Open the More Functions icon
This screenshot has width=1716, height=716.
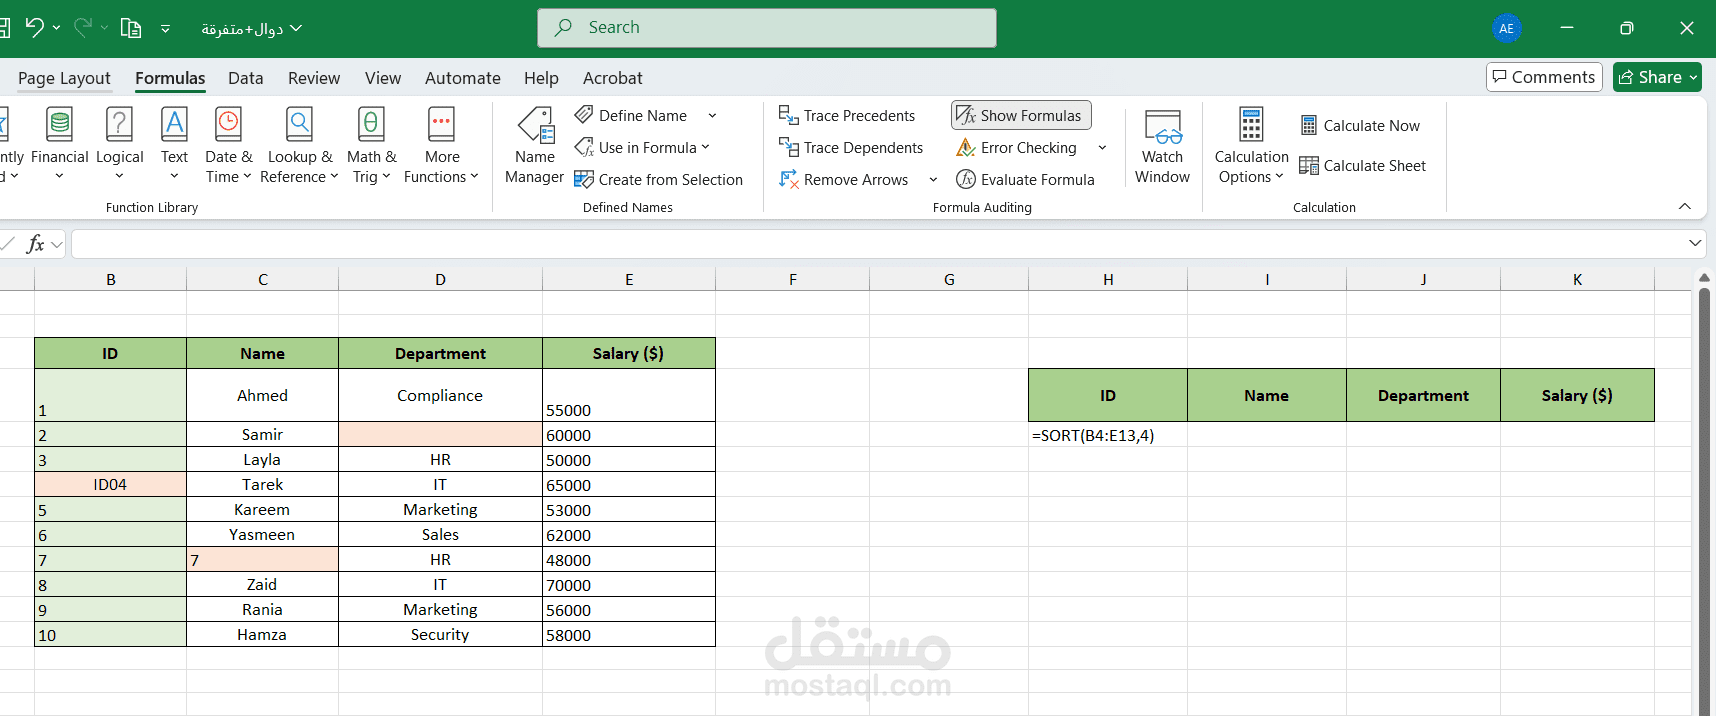[441, 125]
